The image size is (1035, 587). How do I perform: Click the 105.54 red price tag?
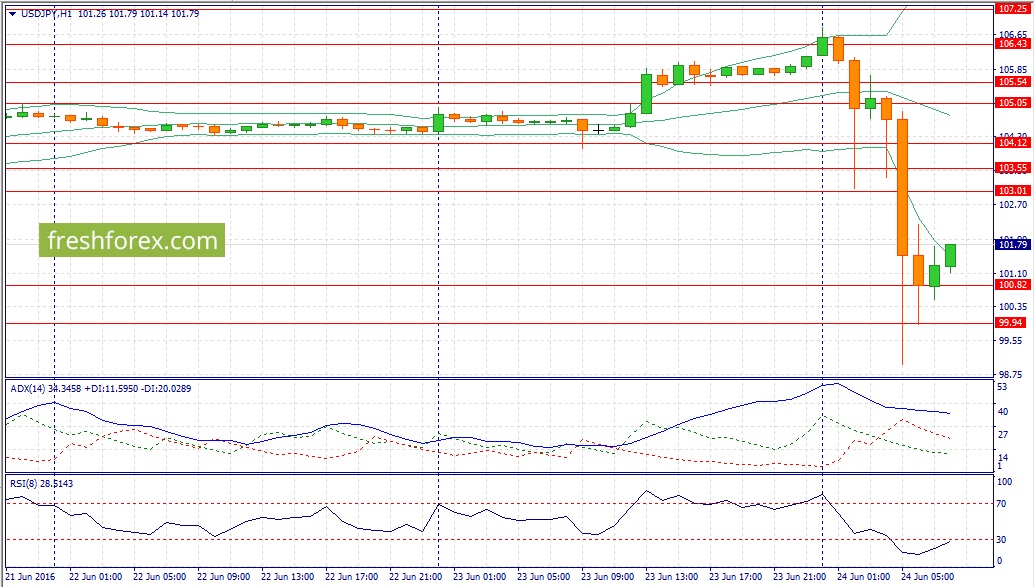pos(1013,82)
